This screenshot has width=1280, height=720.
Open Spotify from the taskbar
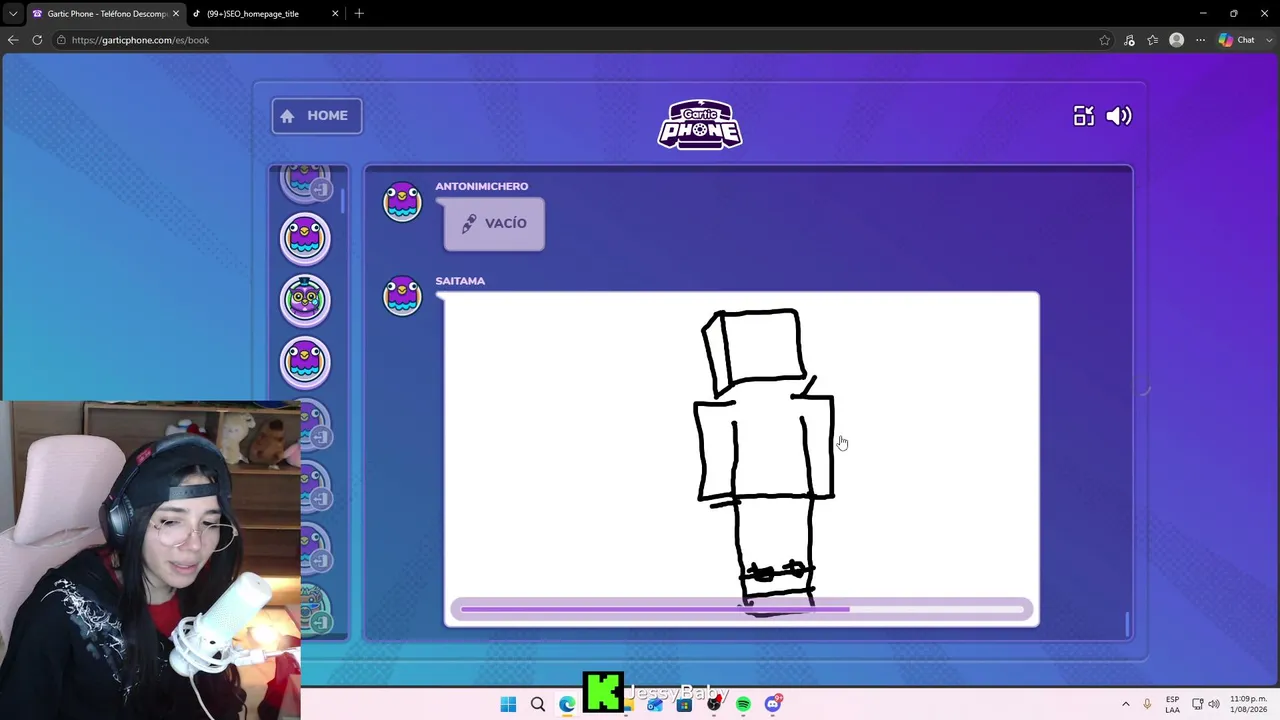(743, 704)
